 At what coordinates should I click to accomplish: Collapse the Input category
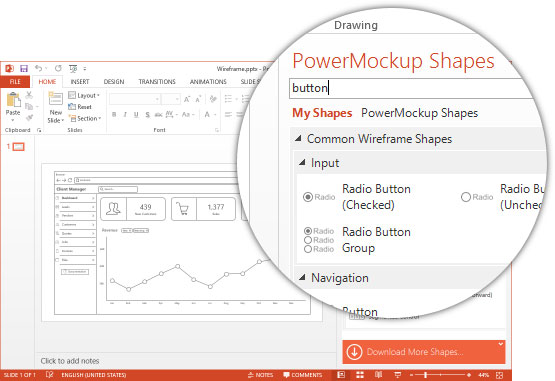(x=302, y=163)
